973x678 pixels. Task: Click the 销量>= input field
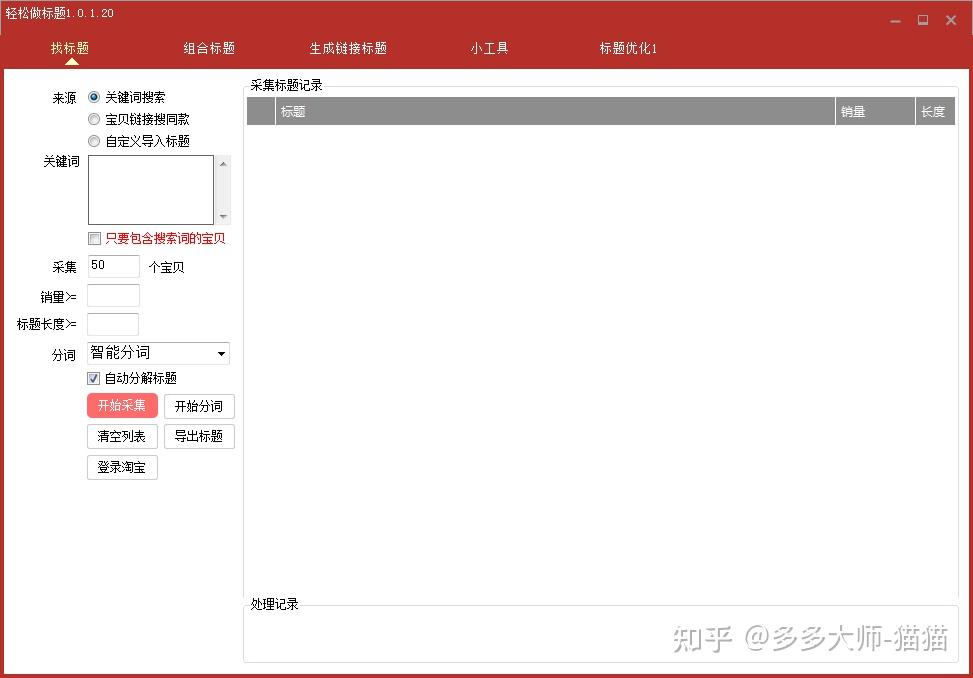(x=113, y=295)
